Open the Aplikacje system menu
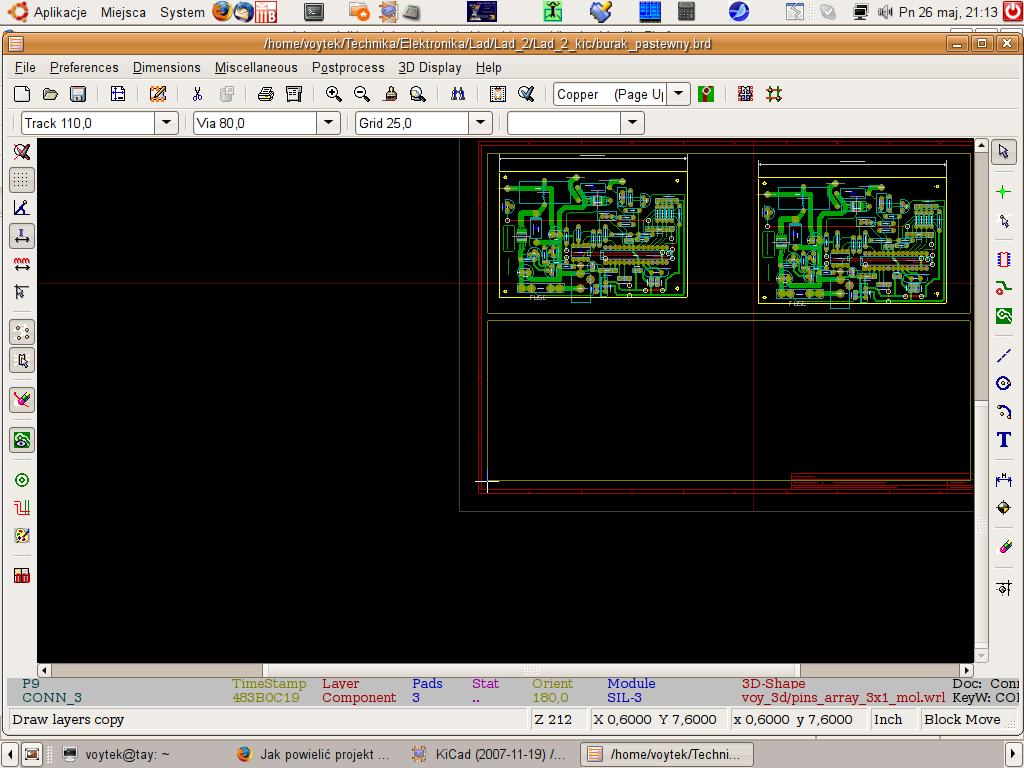Viewport: 1024px width, 768px height. pyautogui.click(x=48, y=12)
